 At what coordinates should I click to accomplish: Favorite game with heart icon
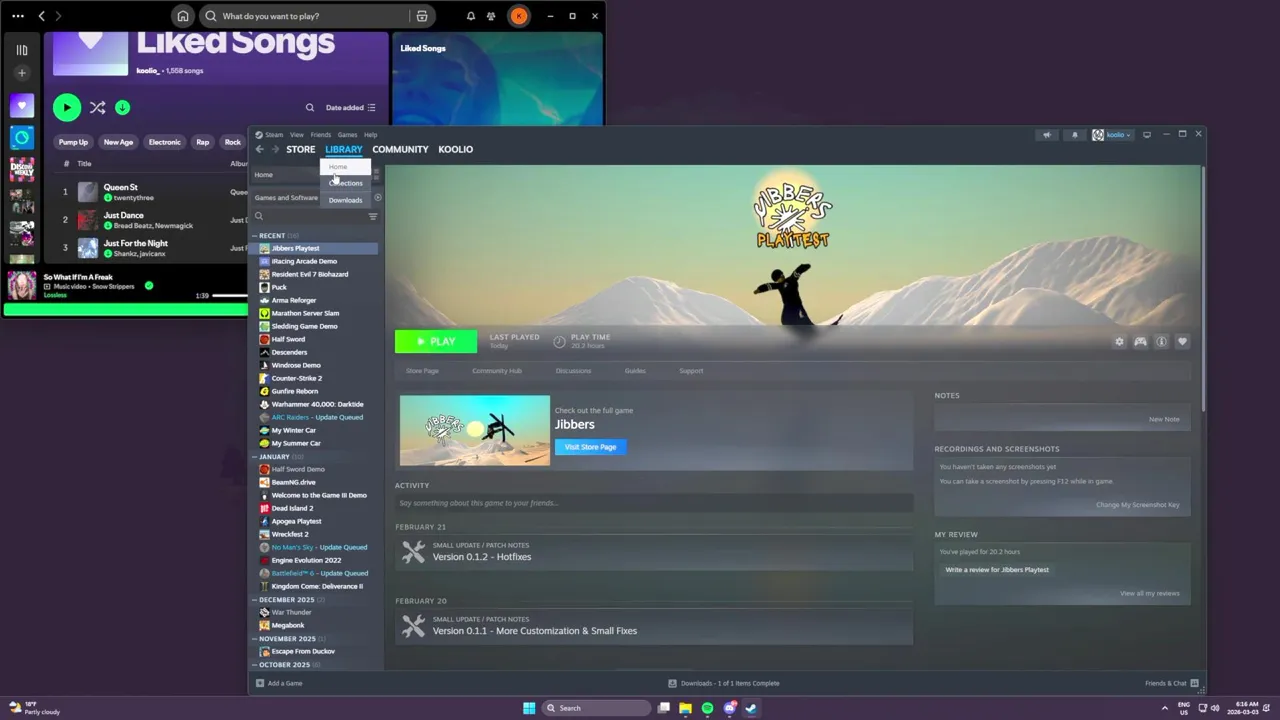(1182, 342)
